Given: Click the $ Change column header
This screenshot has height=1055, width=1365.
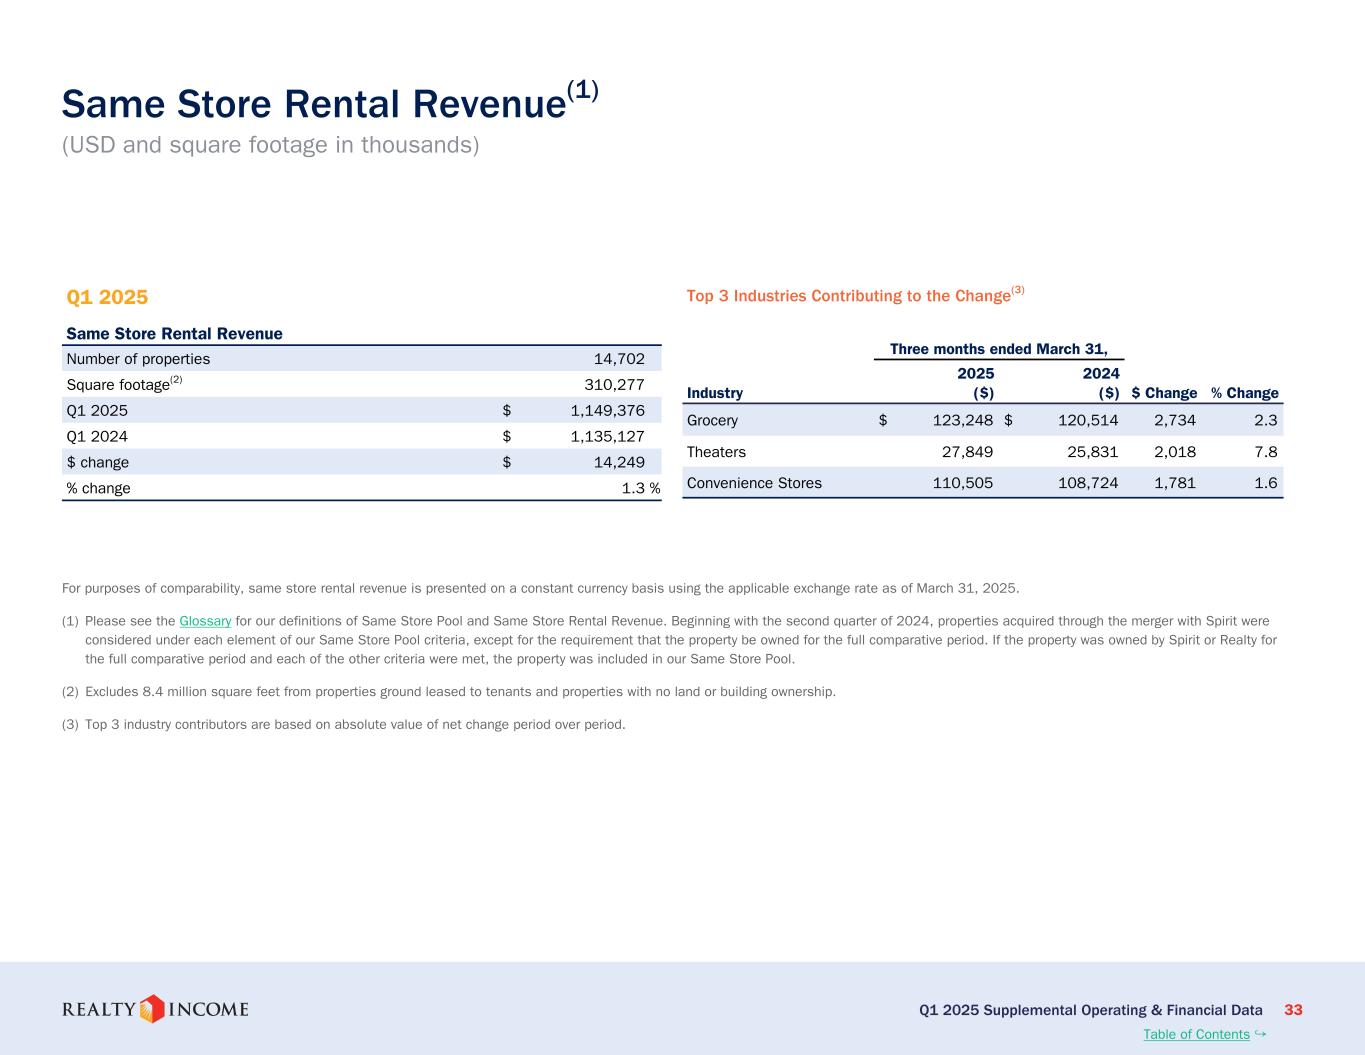Looking at the screenshot, I should [1164, 393].
